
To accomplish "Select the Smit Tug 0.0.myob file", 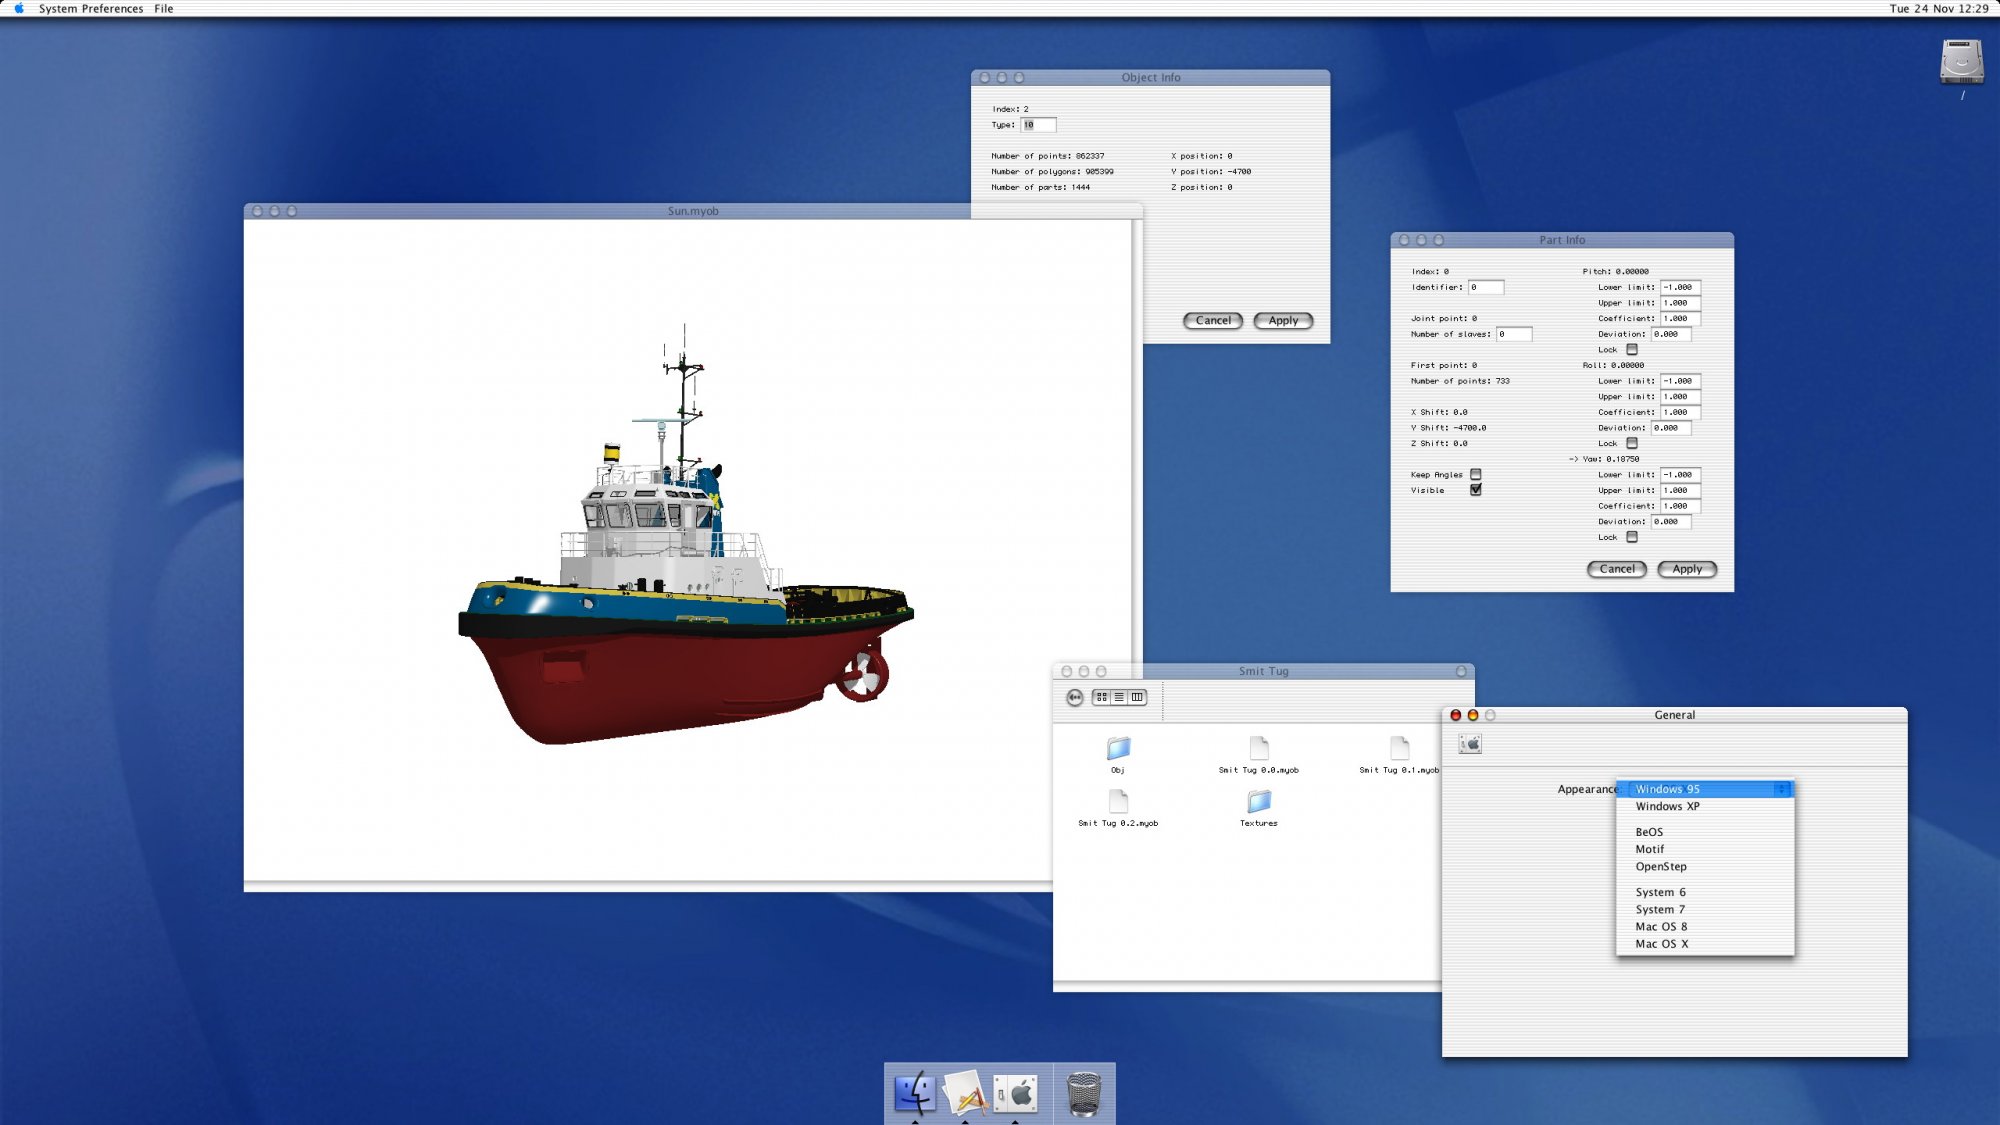I will [1258, 749].
